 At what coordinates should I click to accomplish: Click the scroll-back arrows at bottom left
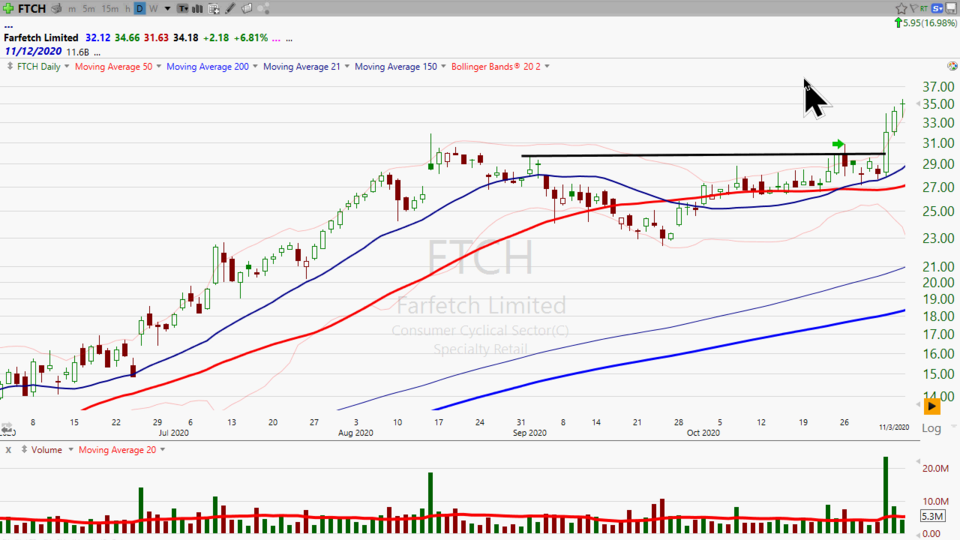click(7, 429)
